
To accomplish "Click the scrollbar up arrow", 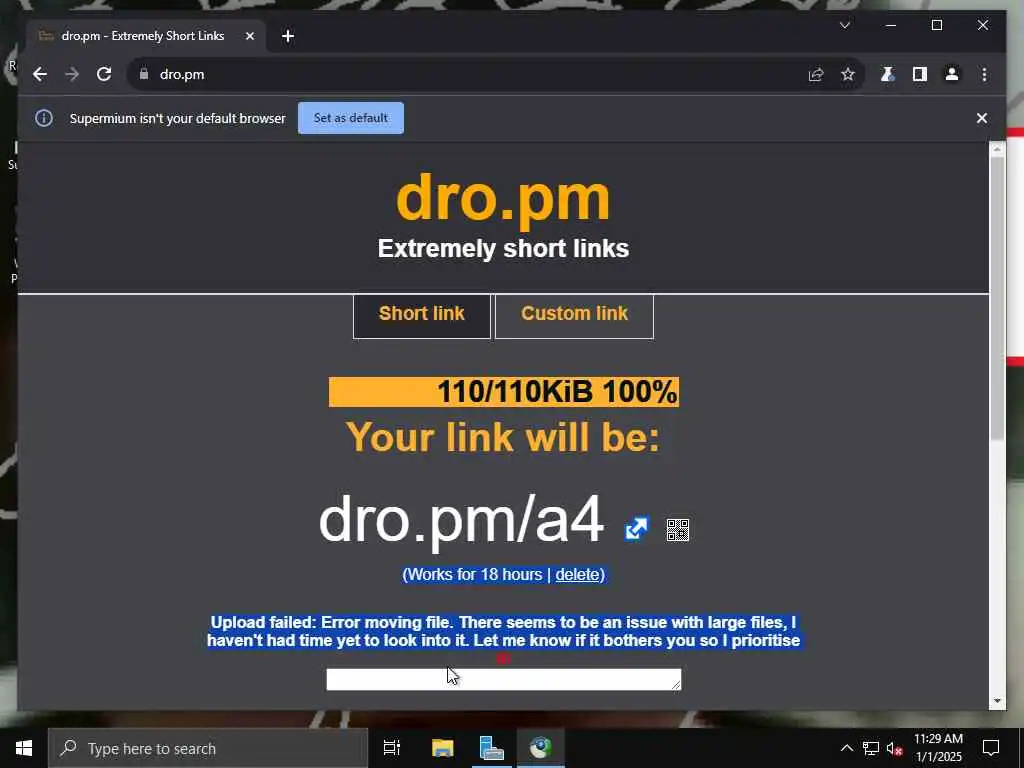I will (997, 150).
